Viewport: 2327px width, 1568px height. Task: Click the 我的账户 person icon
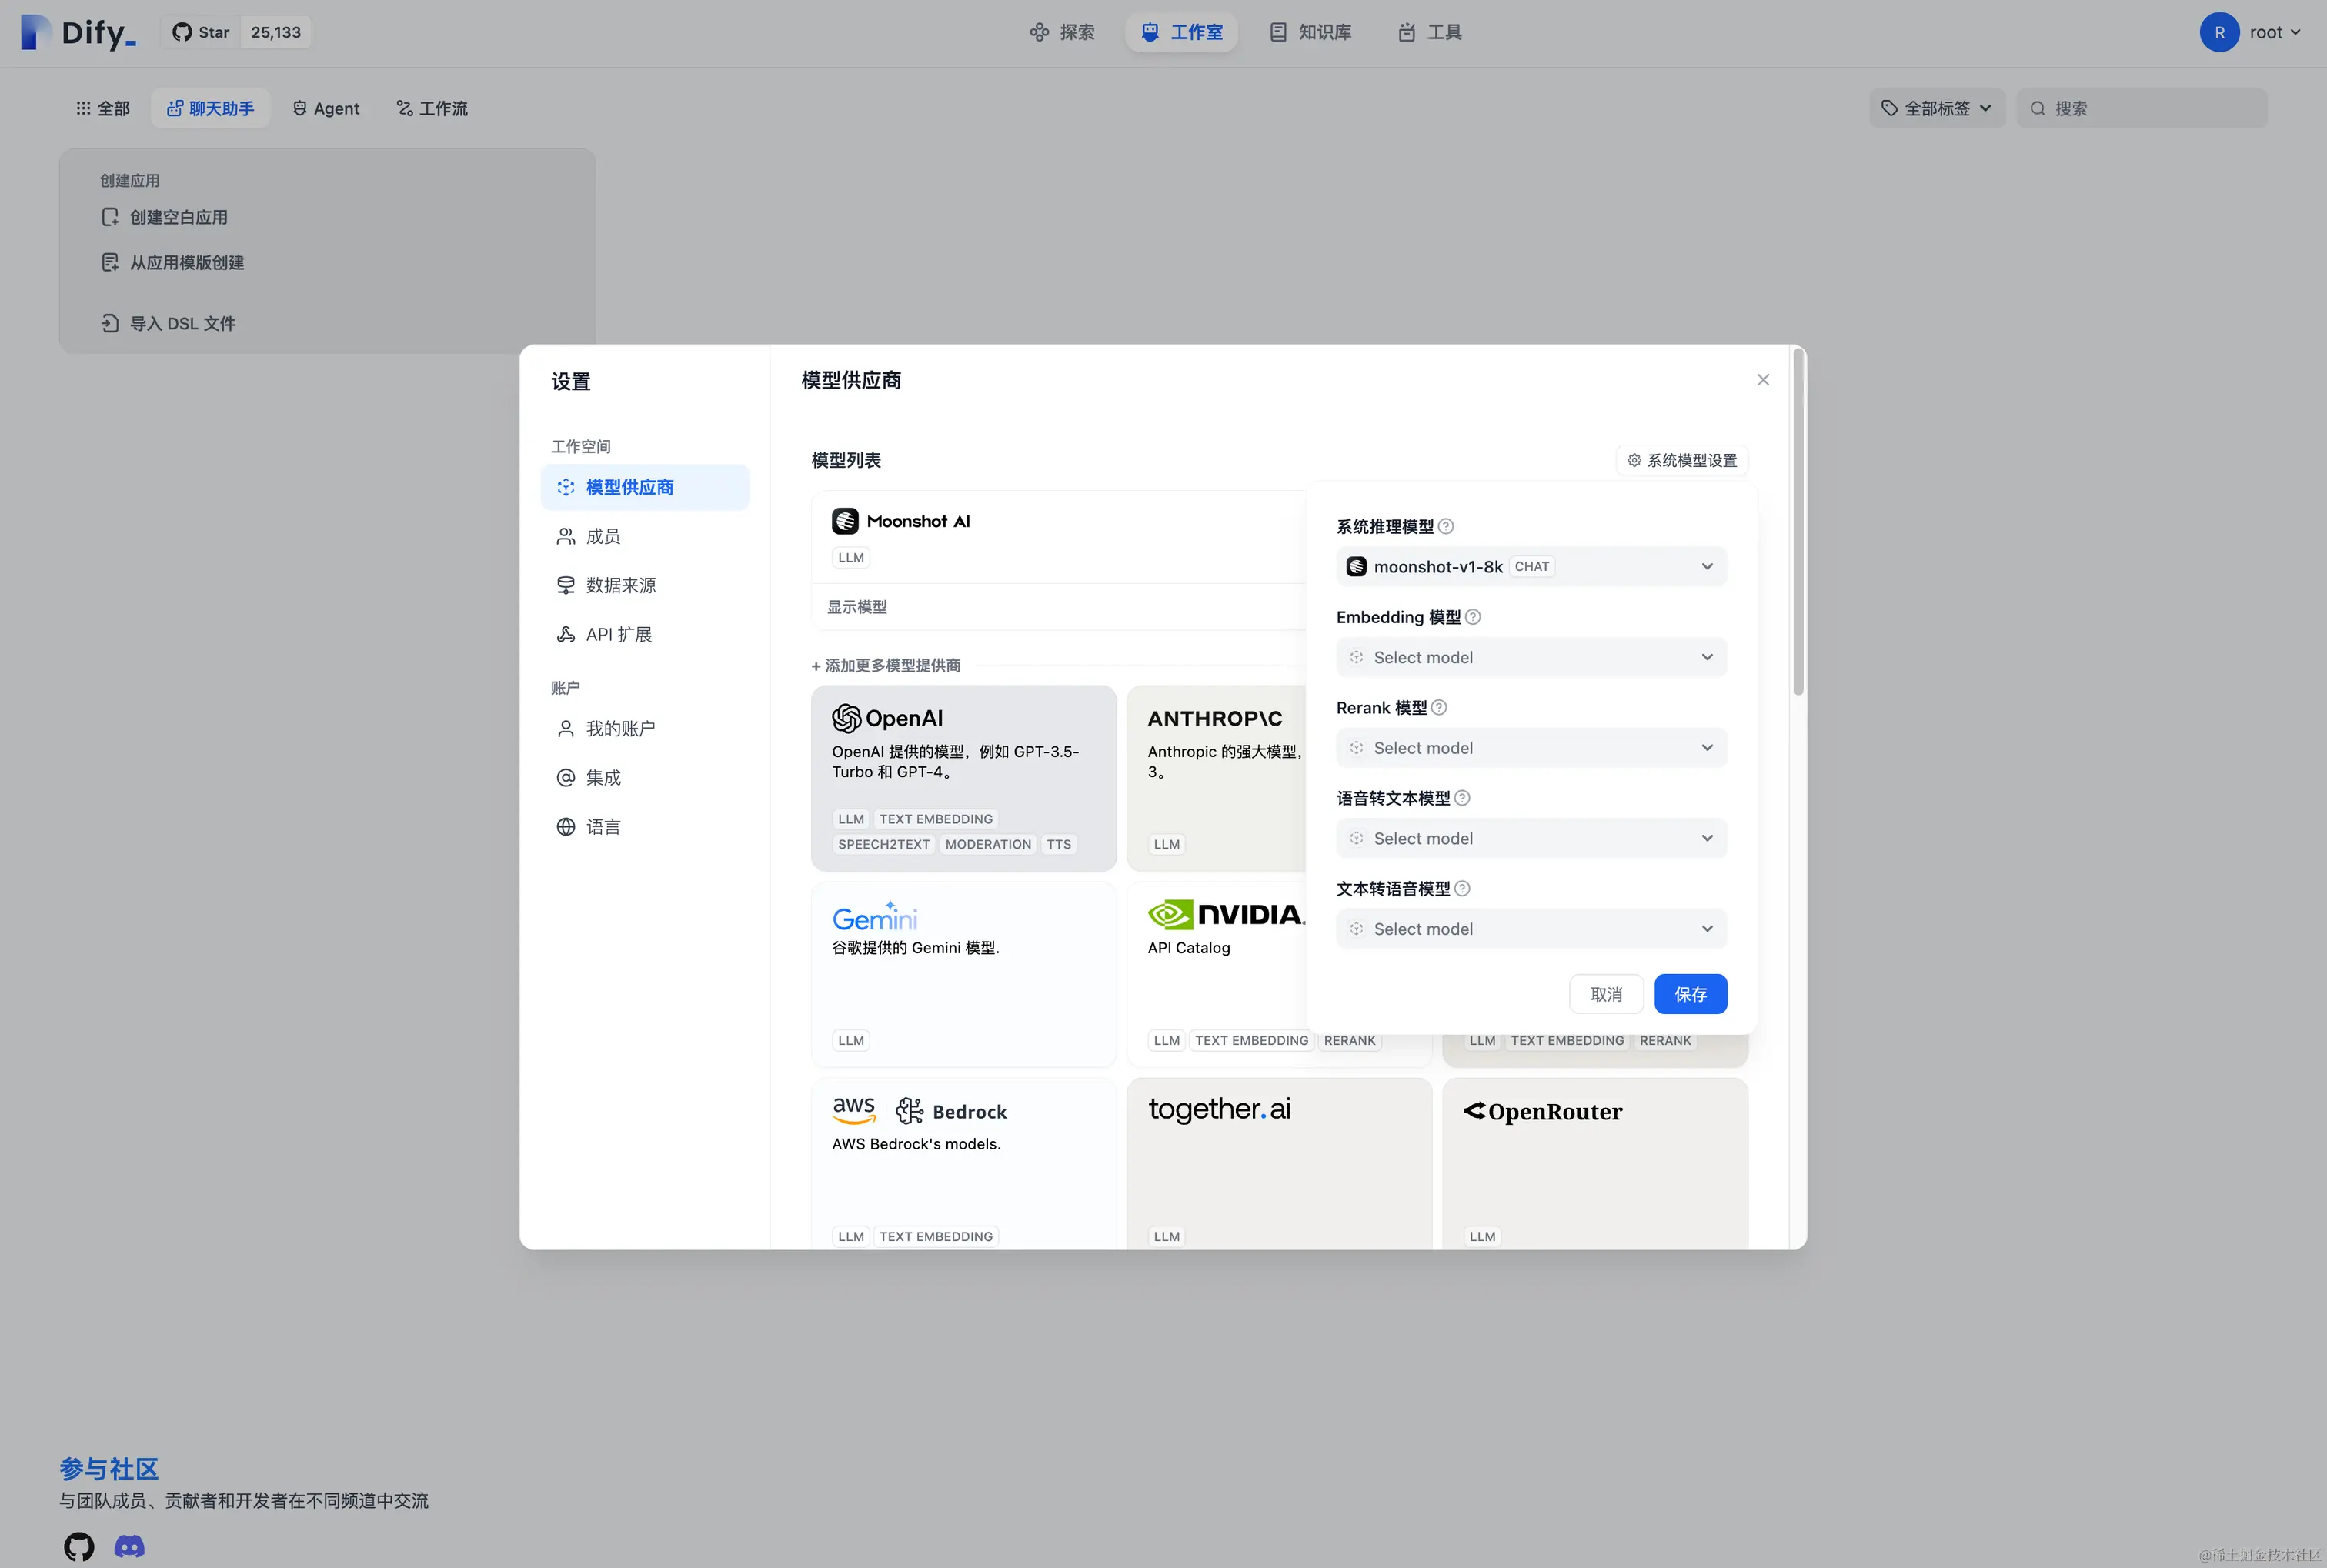[x=566, y=728]
